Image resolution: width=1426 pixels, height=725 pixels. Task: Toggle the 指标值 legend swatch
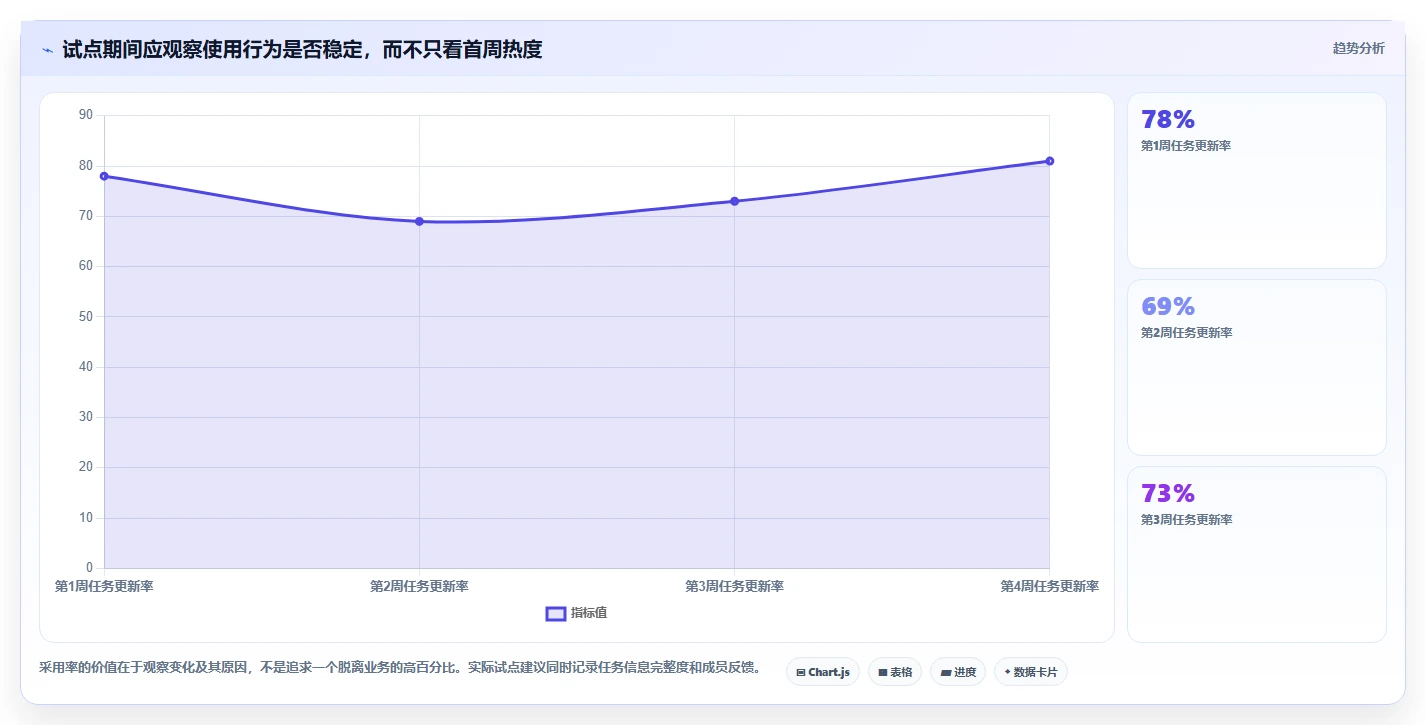[556, 613]
